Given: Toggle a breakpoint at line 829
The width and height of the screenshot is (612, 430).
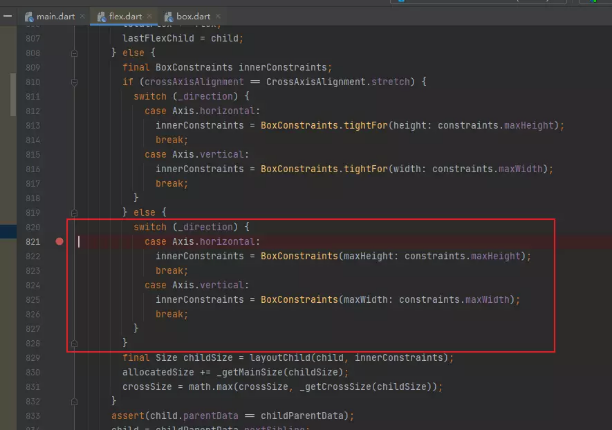Looking at the screenshot, I should coord(60,357).
